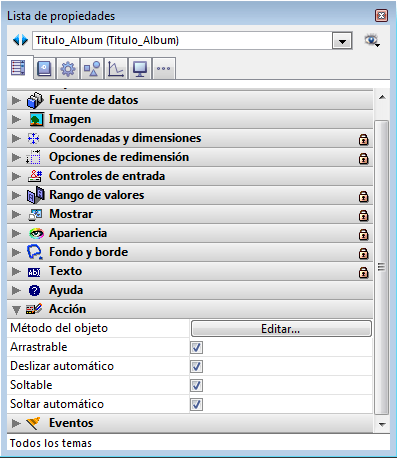The image size is (397, 458).
Task: Expand Opciones de redimensión section
Action: click(16, 157)
